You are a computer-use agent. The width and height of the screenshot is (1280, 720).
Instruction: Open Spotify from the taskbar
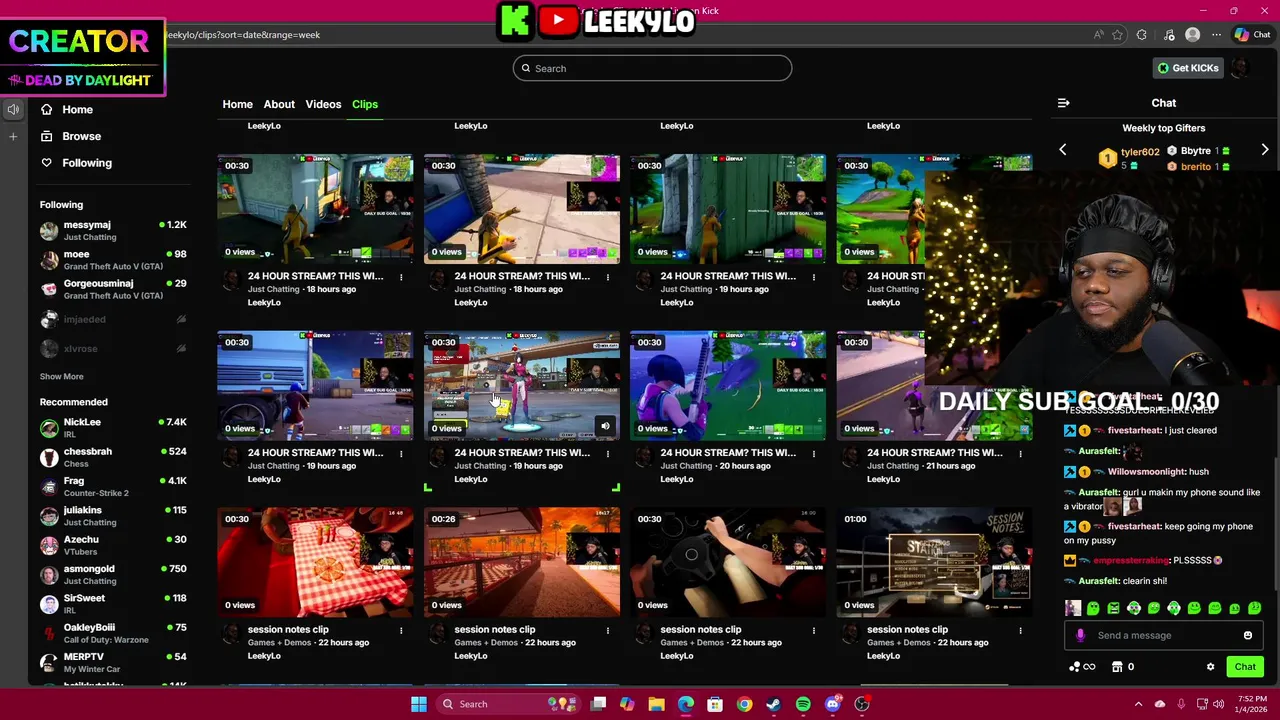point(803,704)
